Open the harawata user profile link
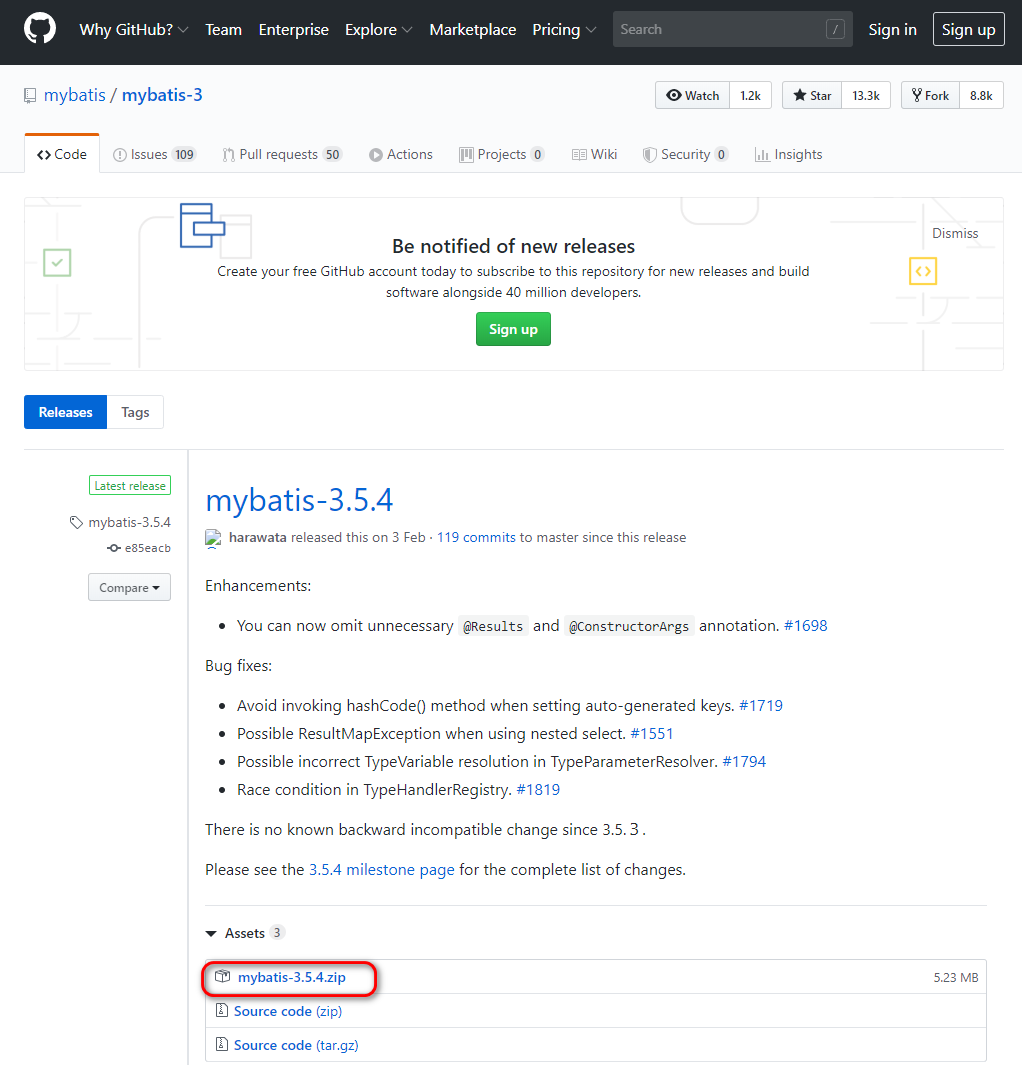1022x1065 pixels. click(x=257, y=537)
